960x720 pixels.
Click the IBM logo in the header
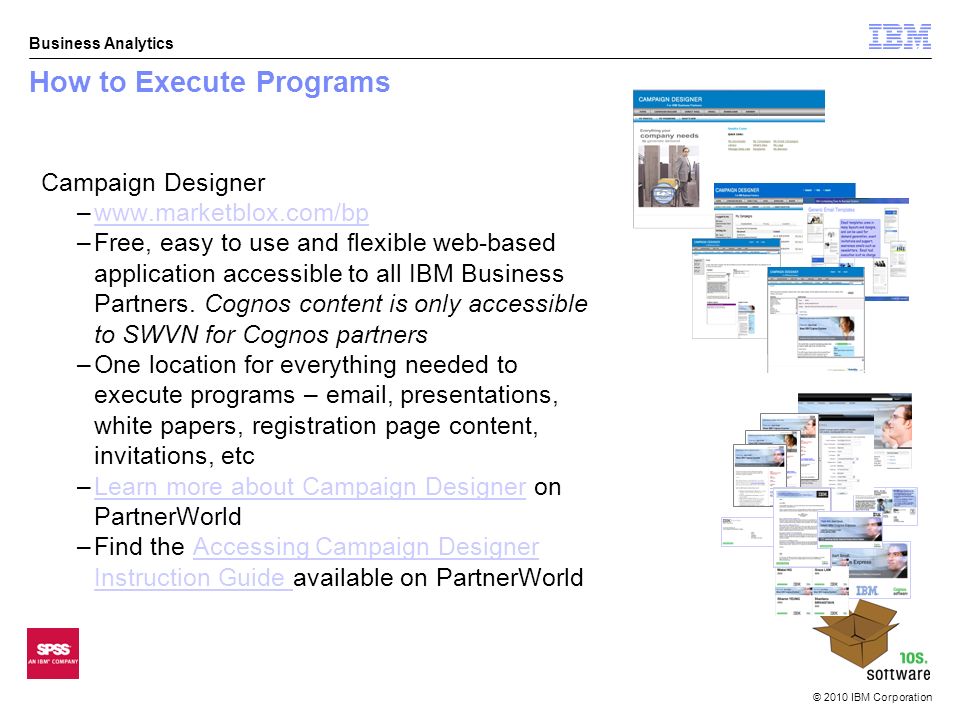click(x=900, y=37)
